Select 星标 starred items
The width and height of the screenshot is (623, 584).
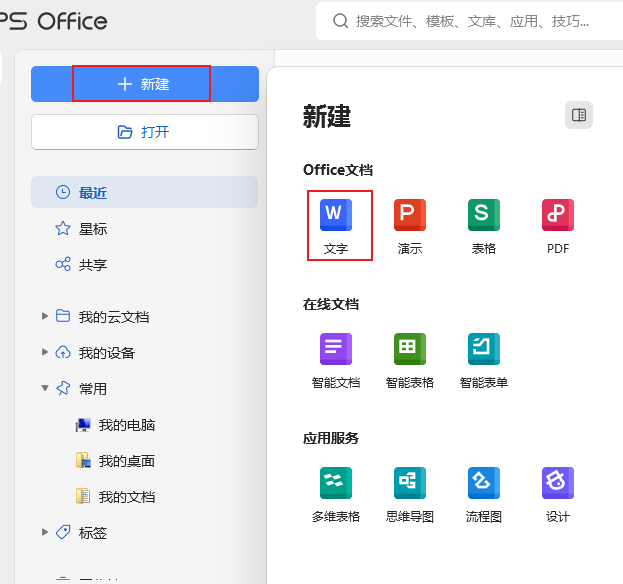145,229
